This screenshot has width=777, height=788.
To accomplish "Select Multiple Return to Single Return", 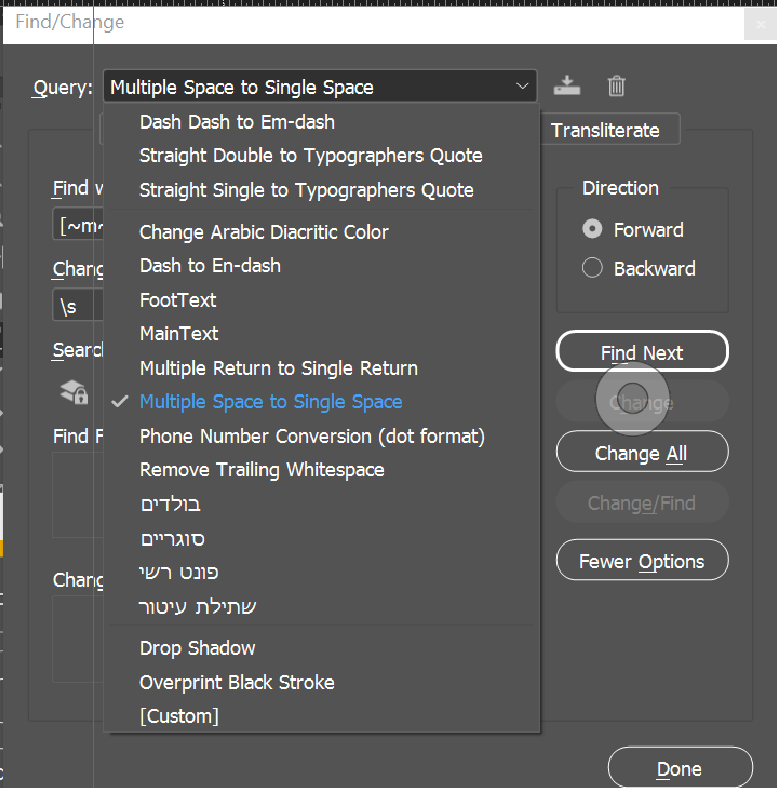I will coord(278,368).
